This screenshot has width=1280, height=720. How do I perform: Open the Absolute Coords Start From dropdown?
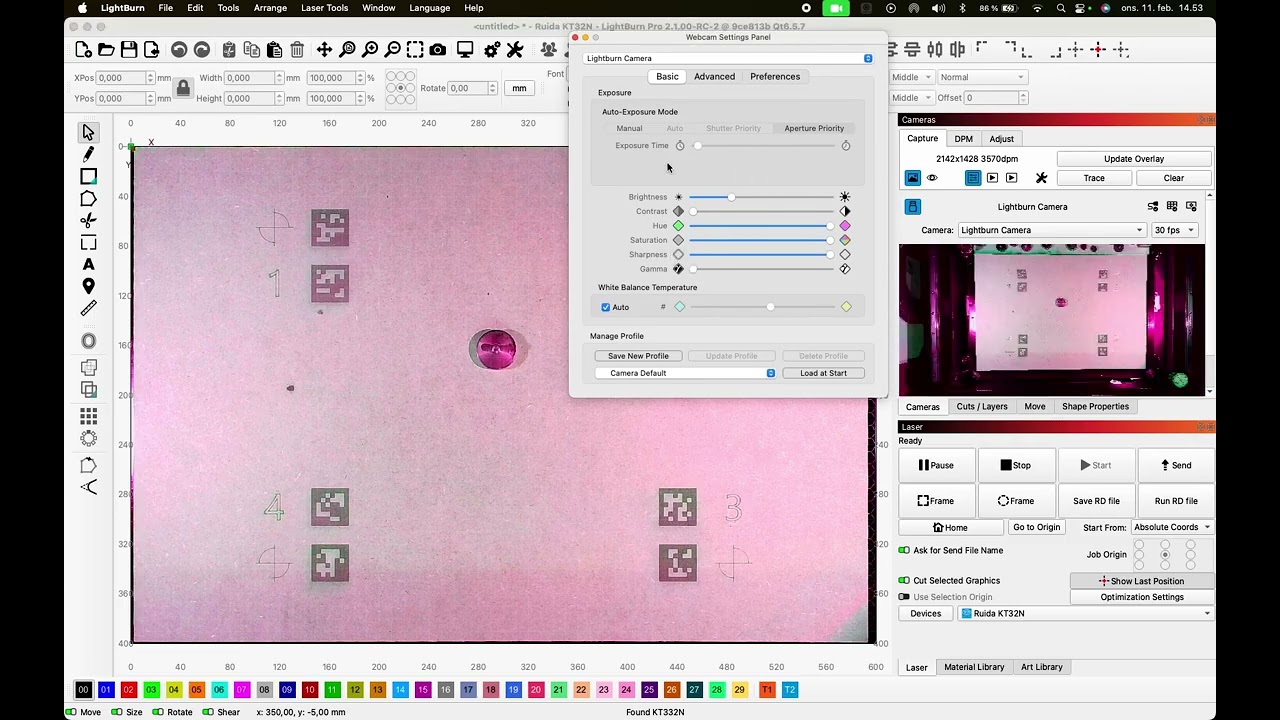(x=1171, y=527)
